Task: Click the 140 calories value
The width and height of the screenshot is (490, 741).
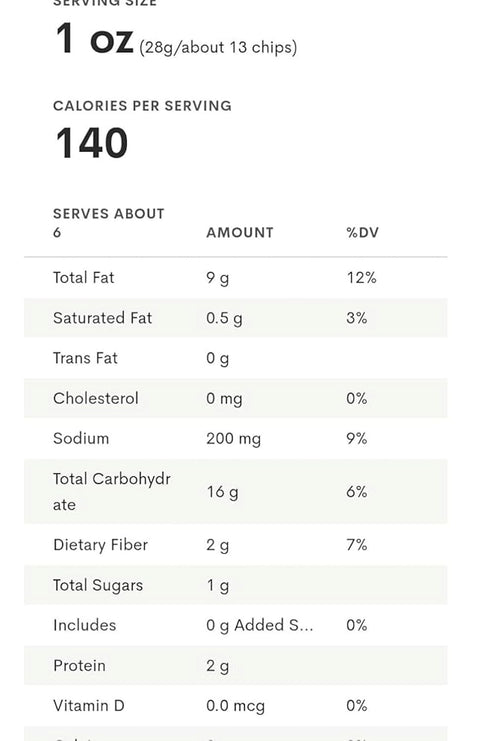Action: point(92,143)
